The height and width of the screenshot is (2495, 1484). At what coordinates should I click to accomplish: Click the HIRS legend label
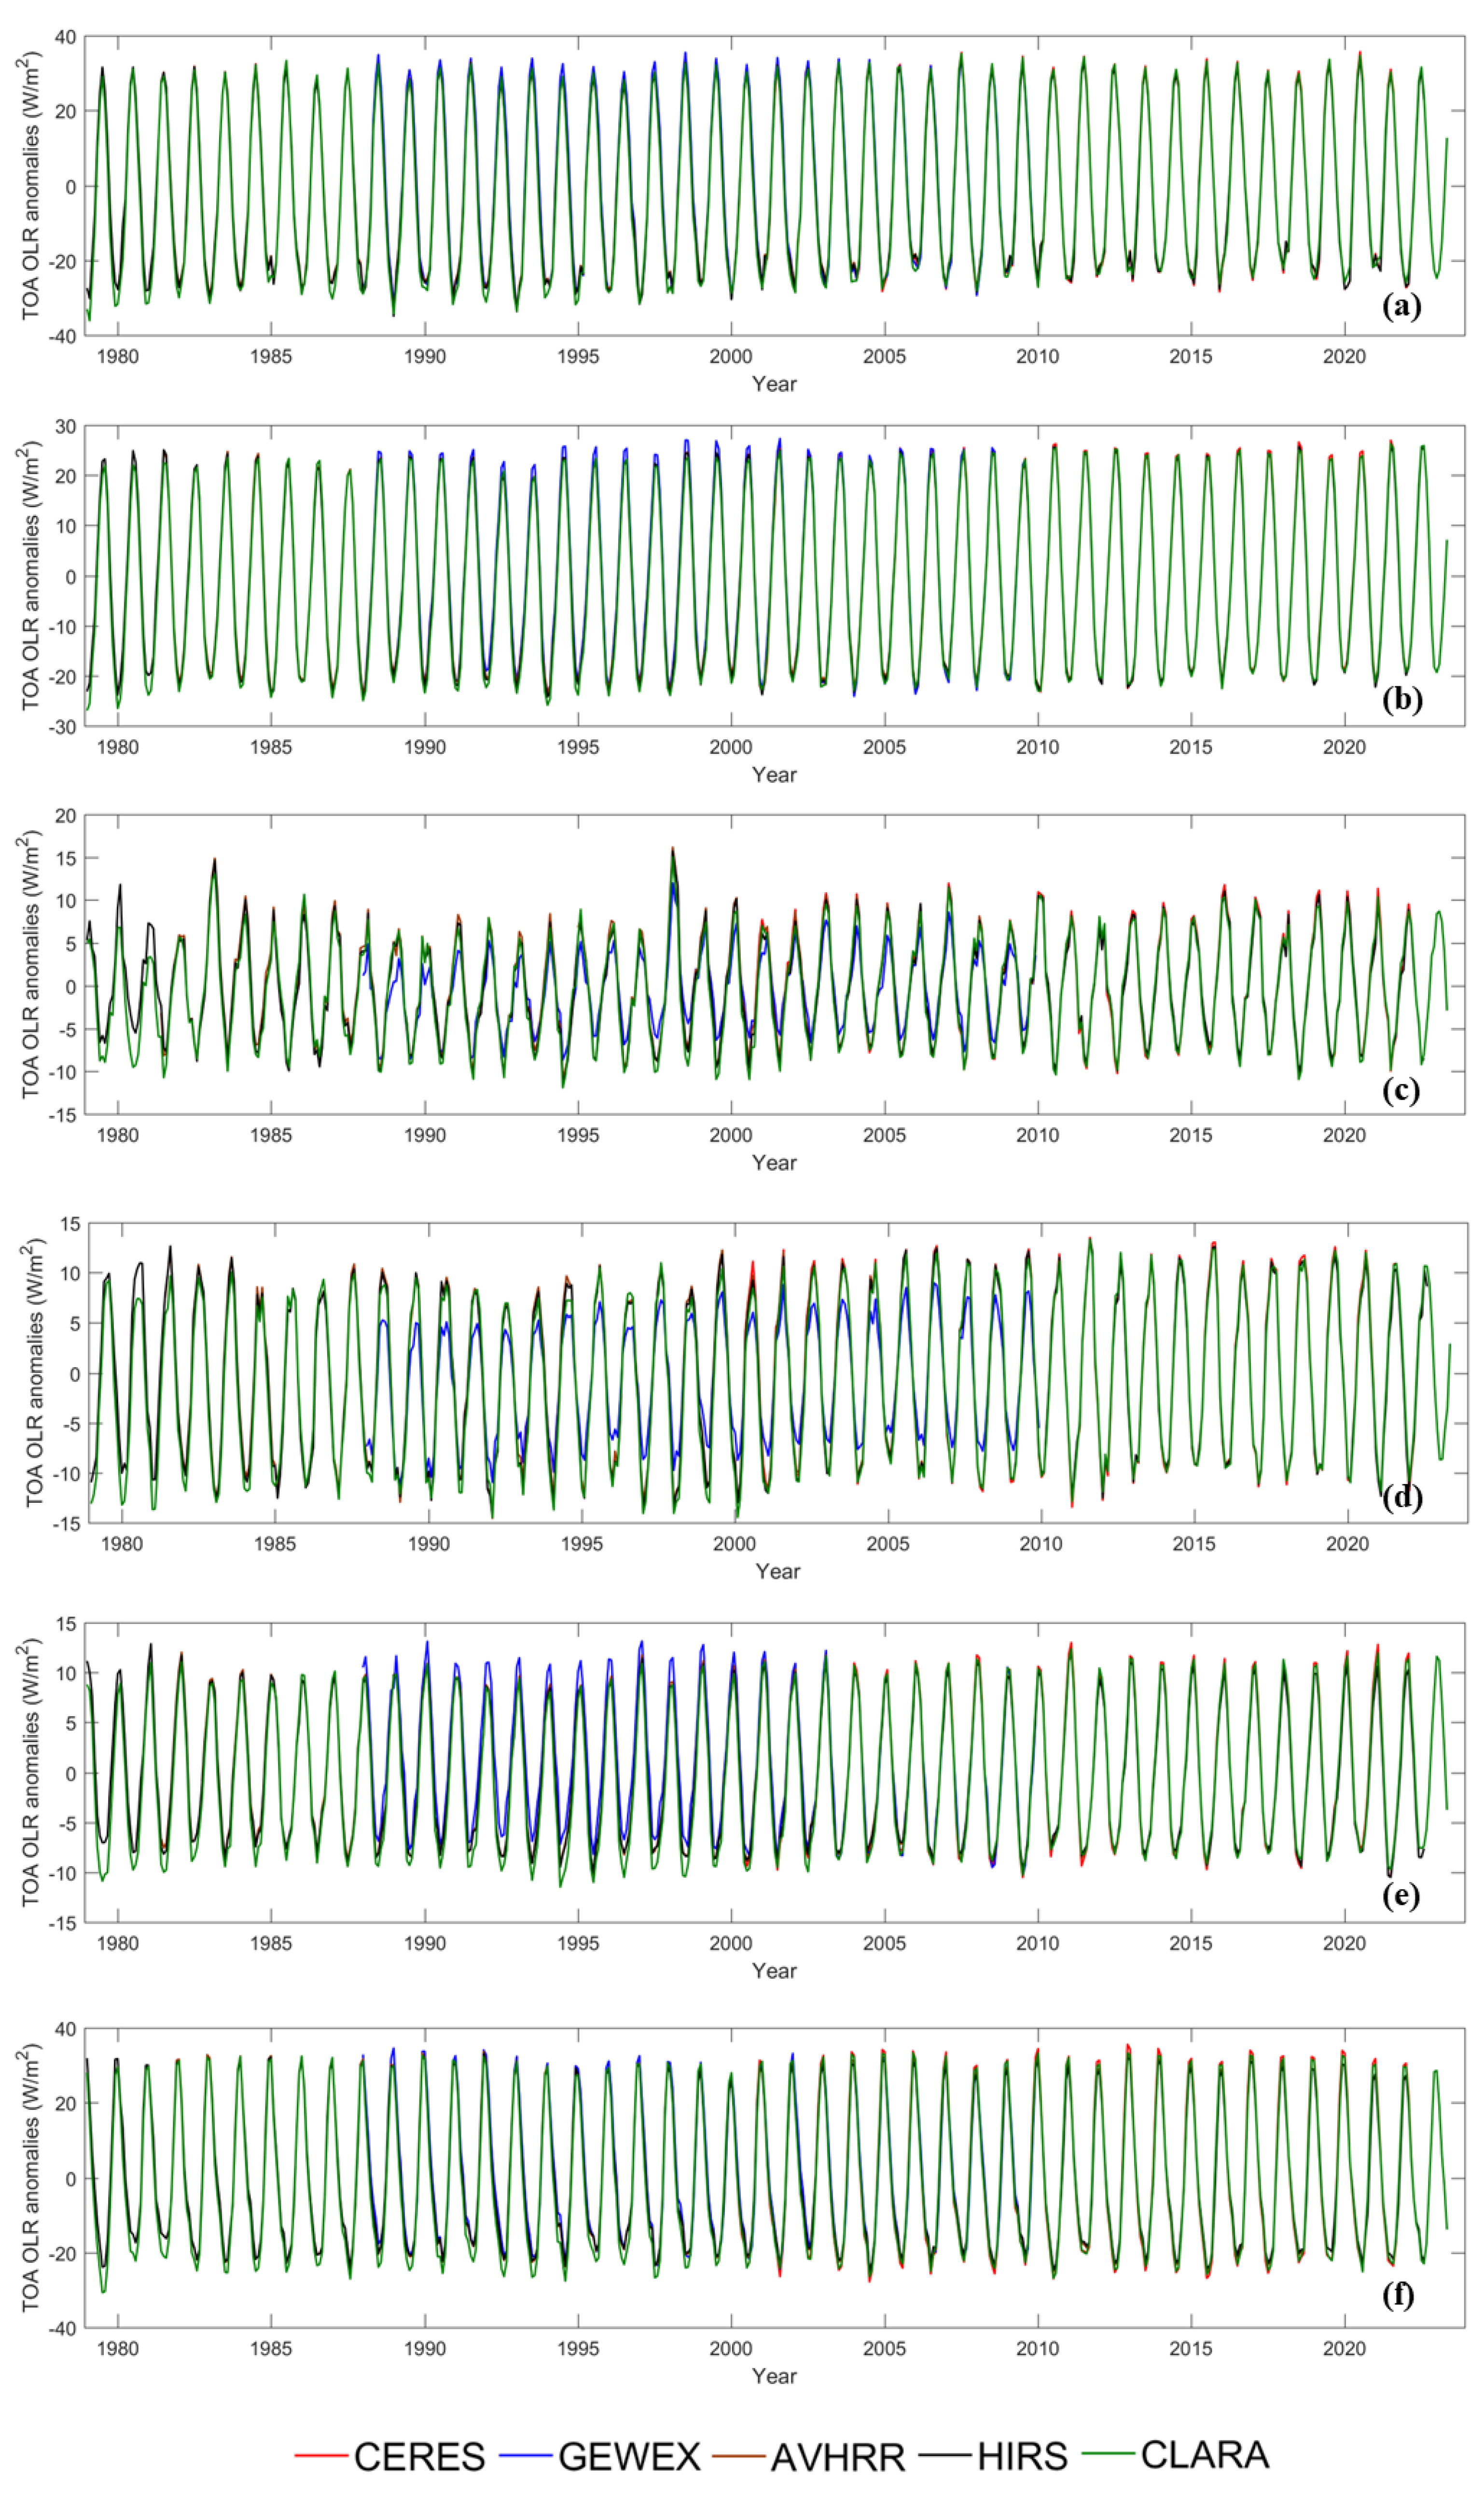click(1022, 2456)
